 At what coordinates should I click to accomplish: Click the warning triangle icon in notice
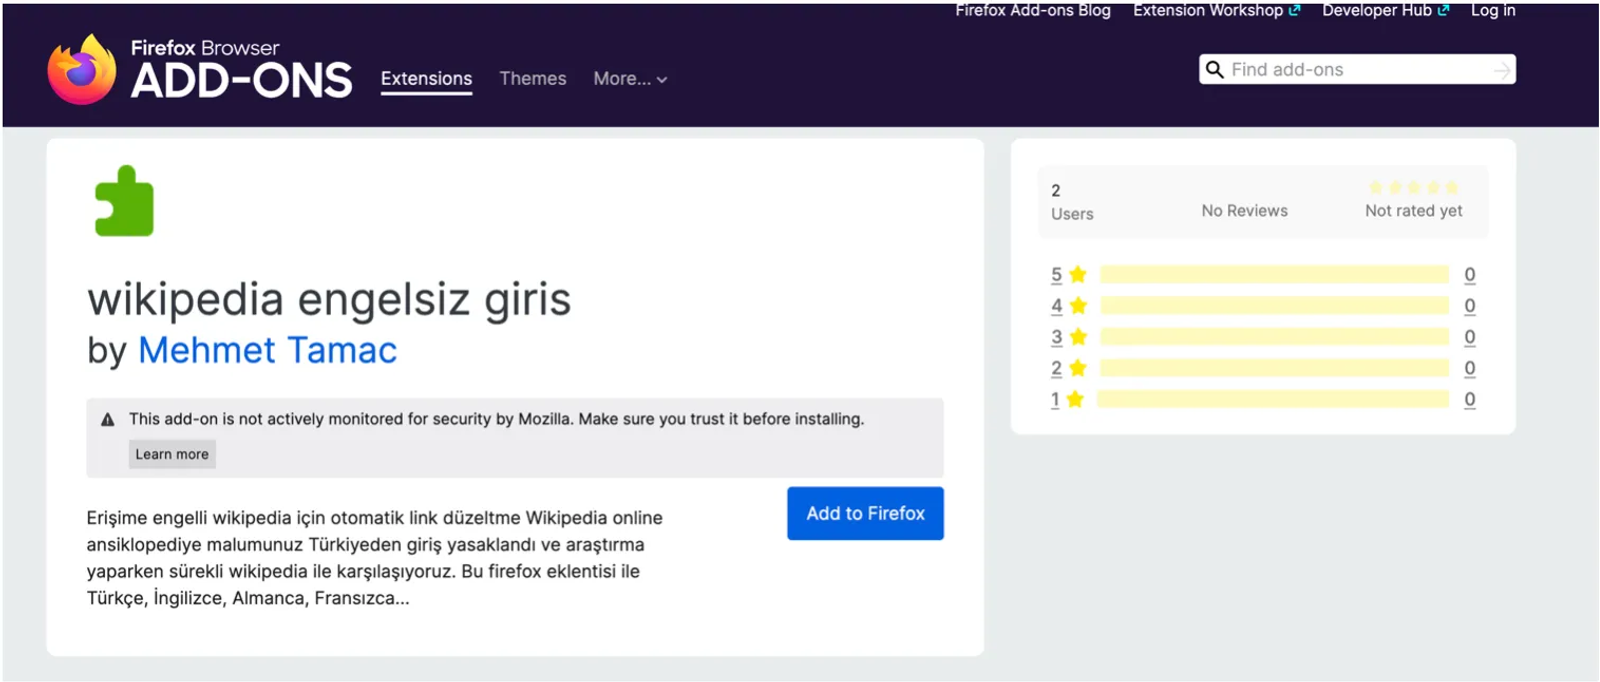[x=108, y=420]
